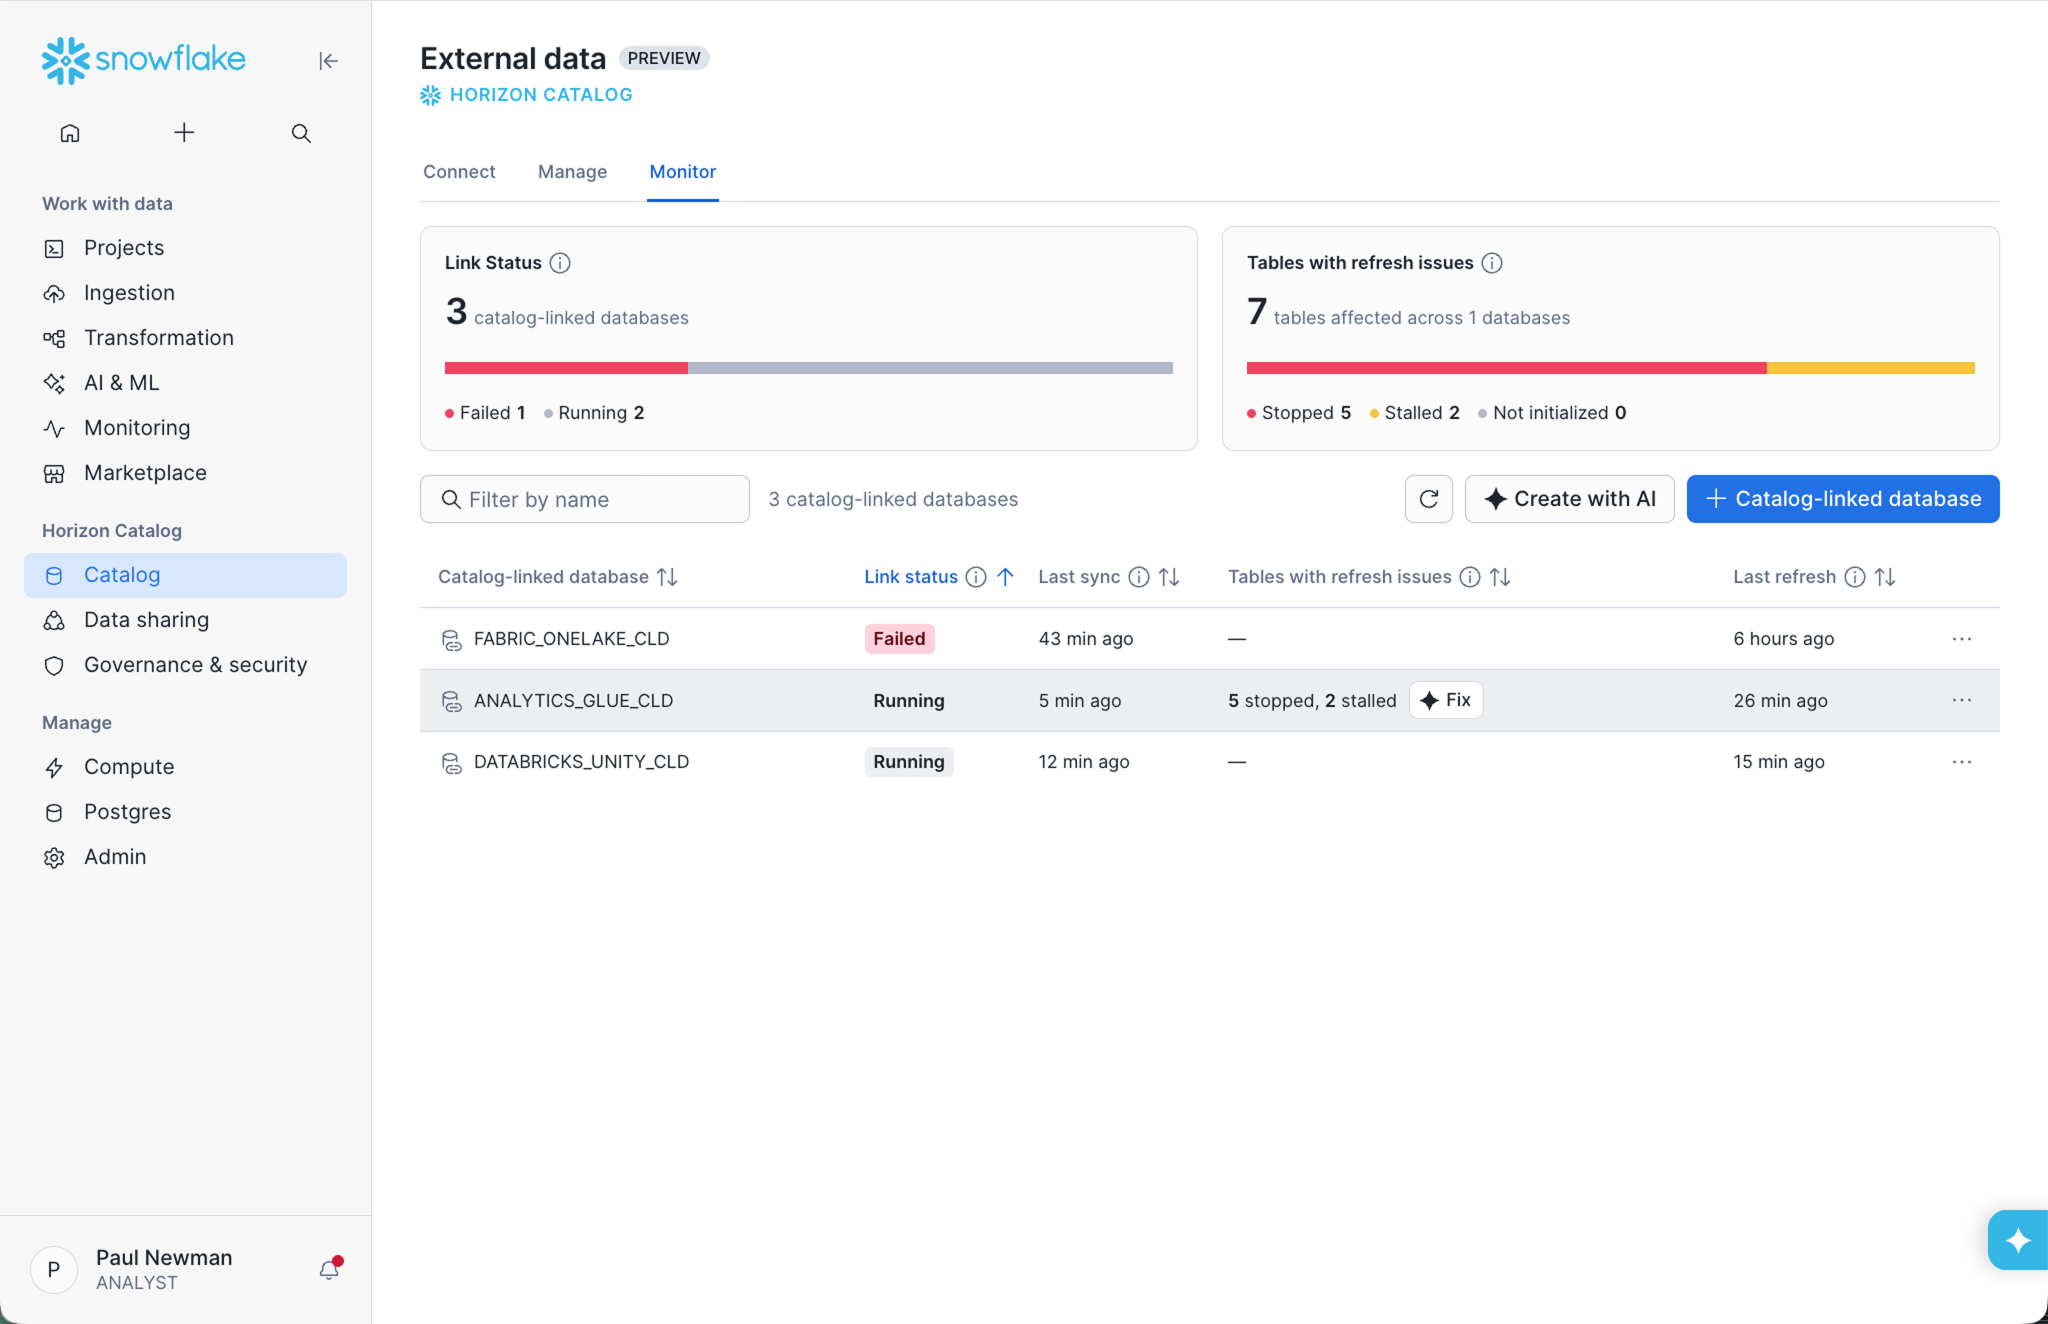Open the Marketplace
This screenshot has width=2048, height=1324.
pos(185,473)
